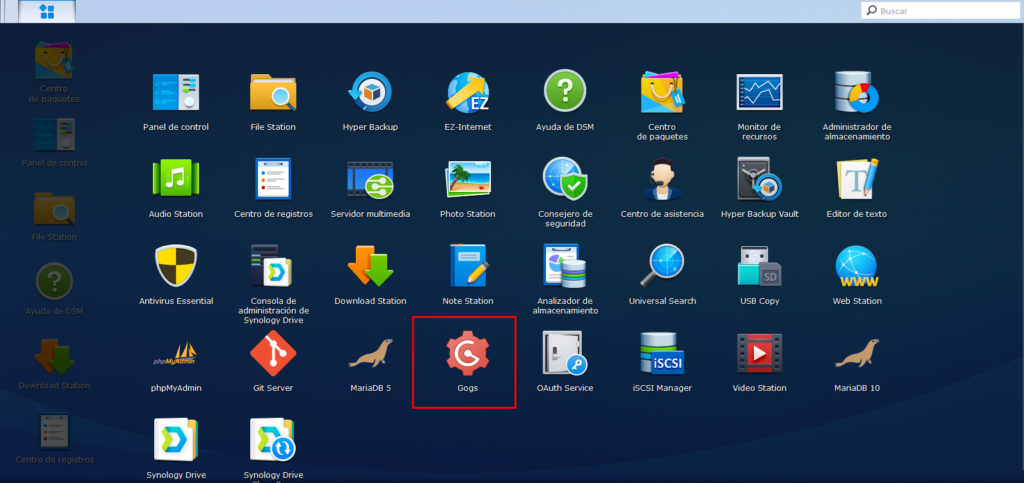Open Note Station

coord(468,266)
